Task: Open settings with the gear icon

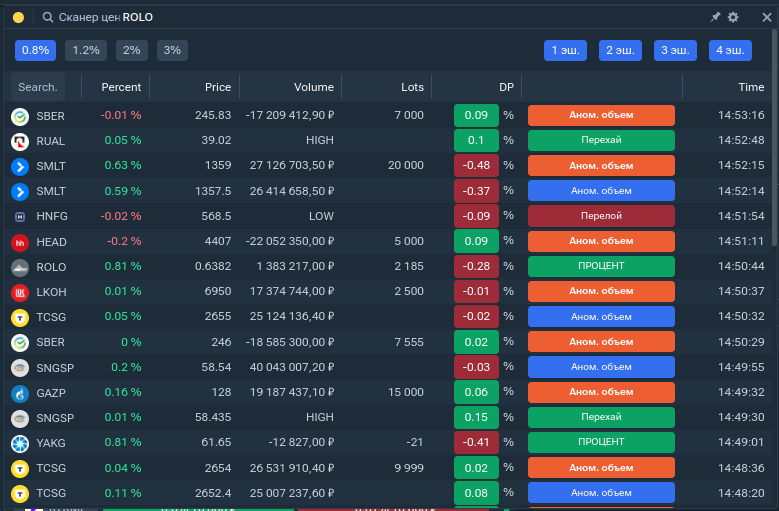Action: tap(733, 17)
